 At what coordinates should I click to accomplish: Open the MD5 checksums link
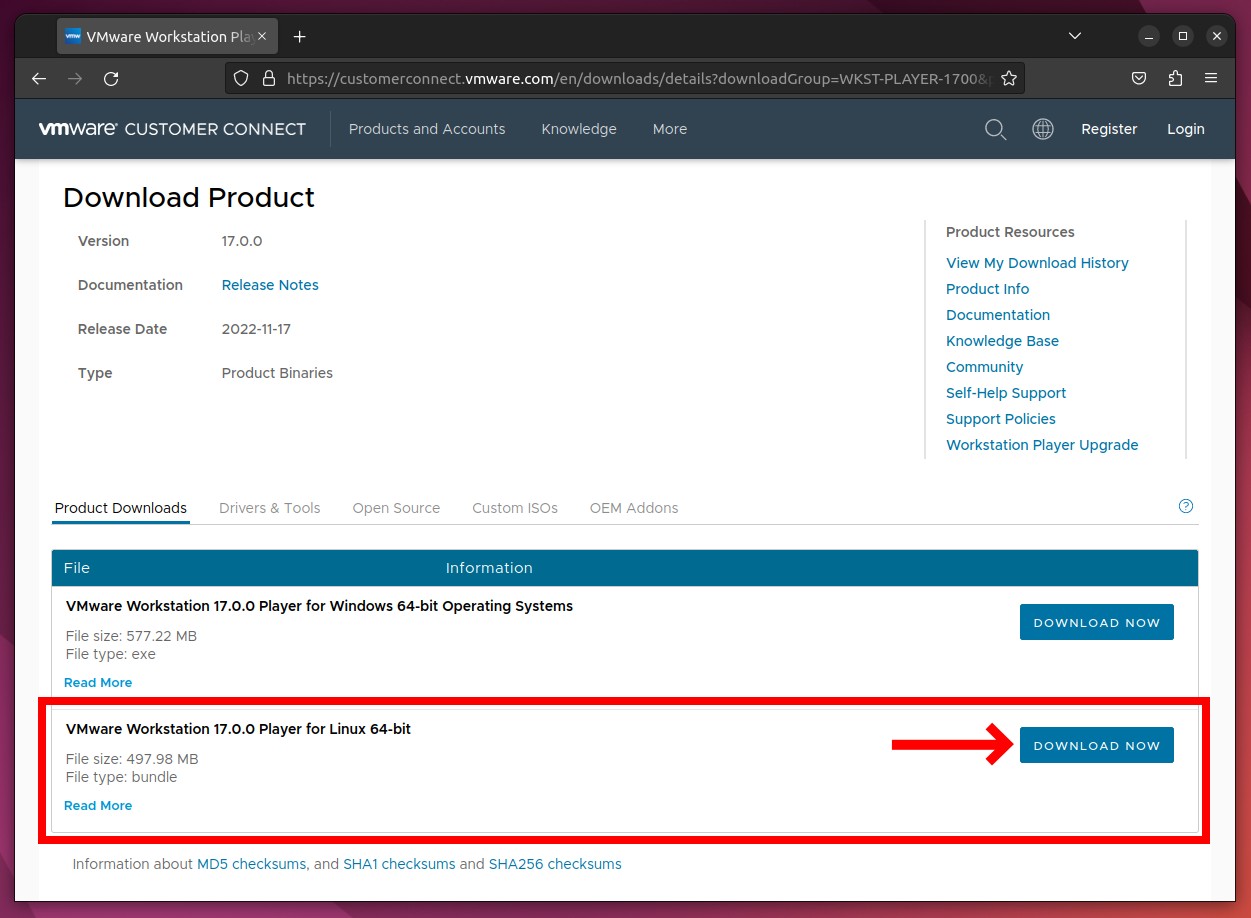tap(251, 864)
